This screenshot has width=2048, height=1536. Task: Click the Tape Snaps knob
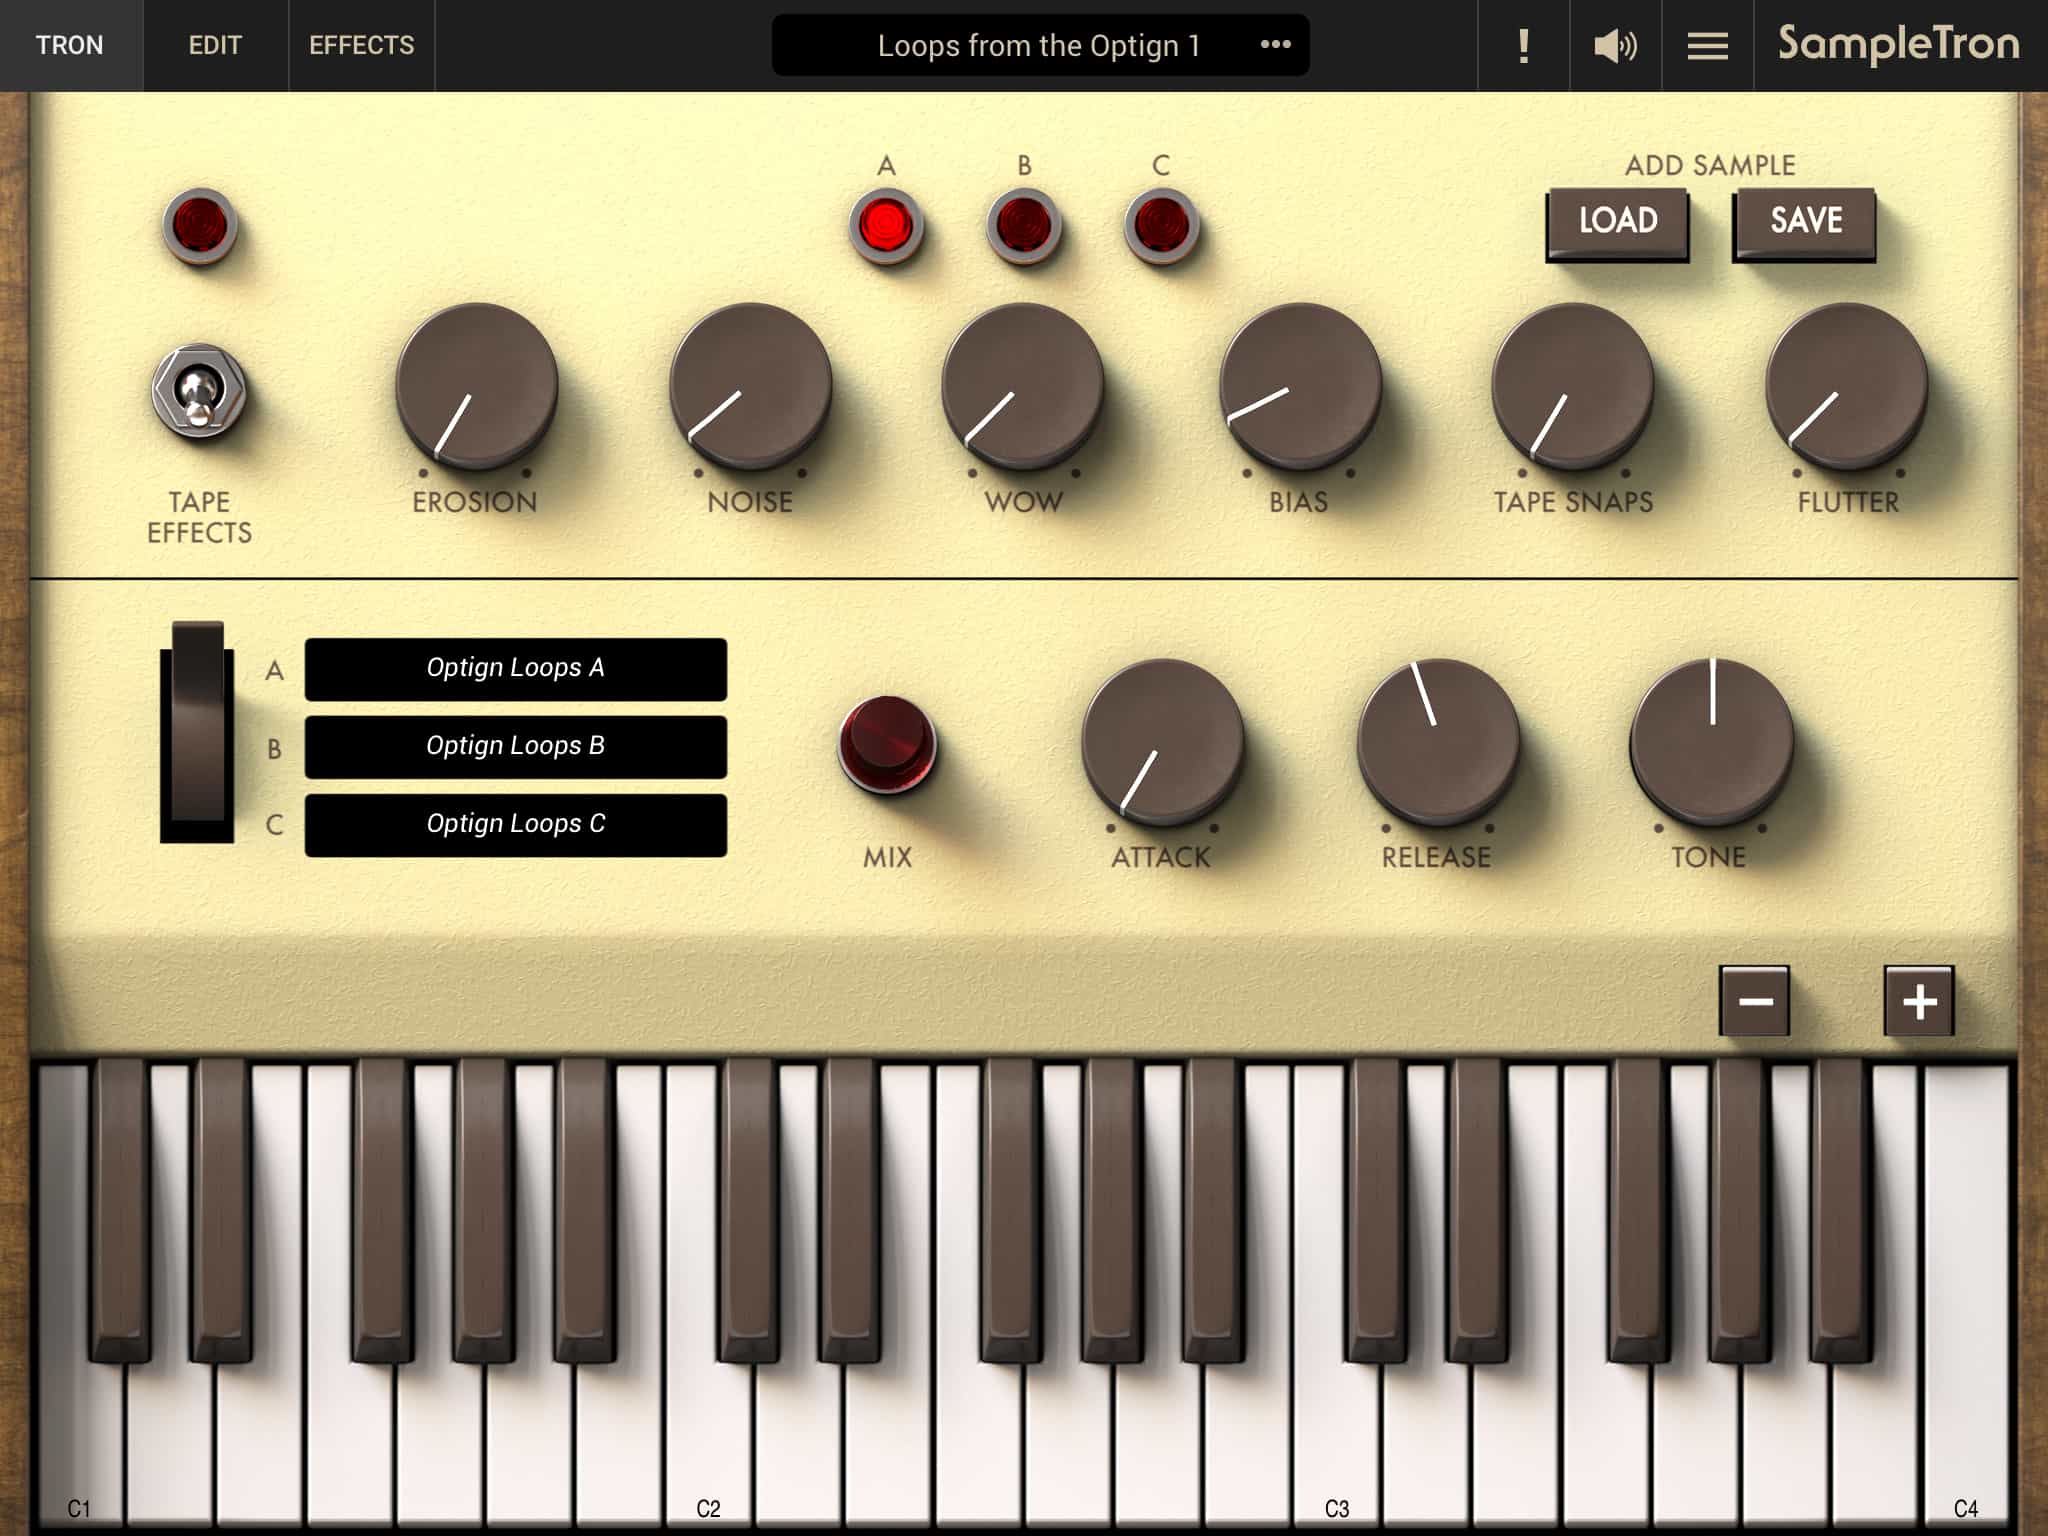click(1573, 386)
